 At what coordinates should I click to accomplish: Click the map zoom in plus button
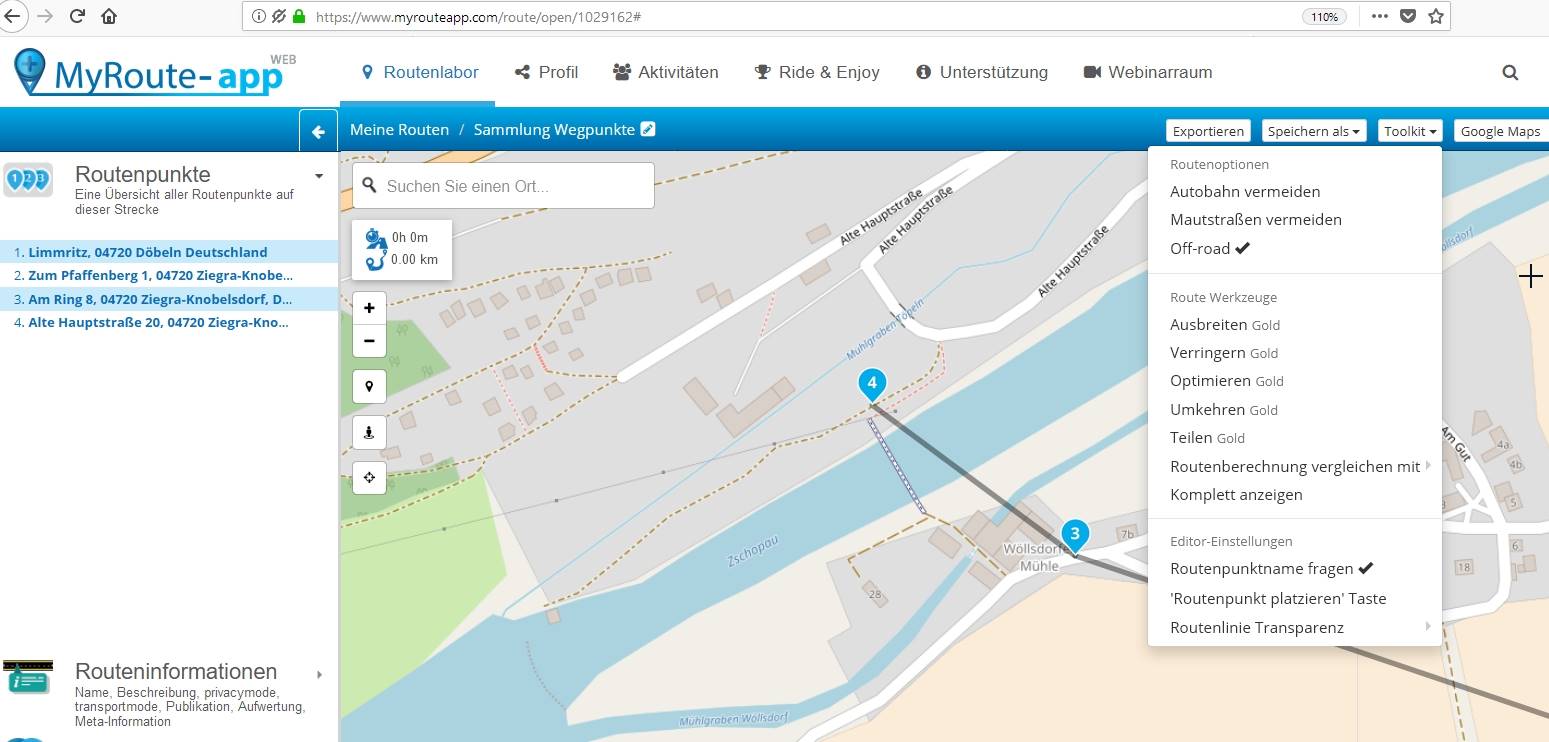pos(369,308)
